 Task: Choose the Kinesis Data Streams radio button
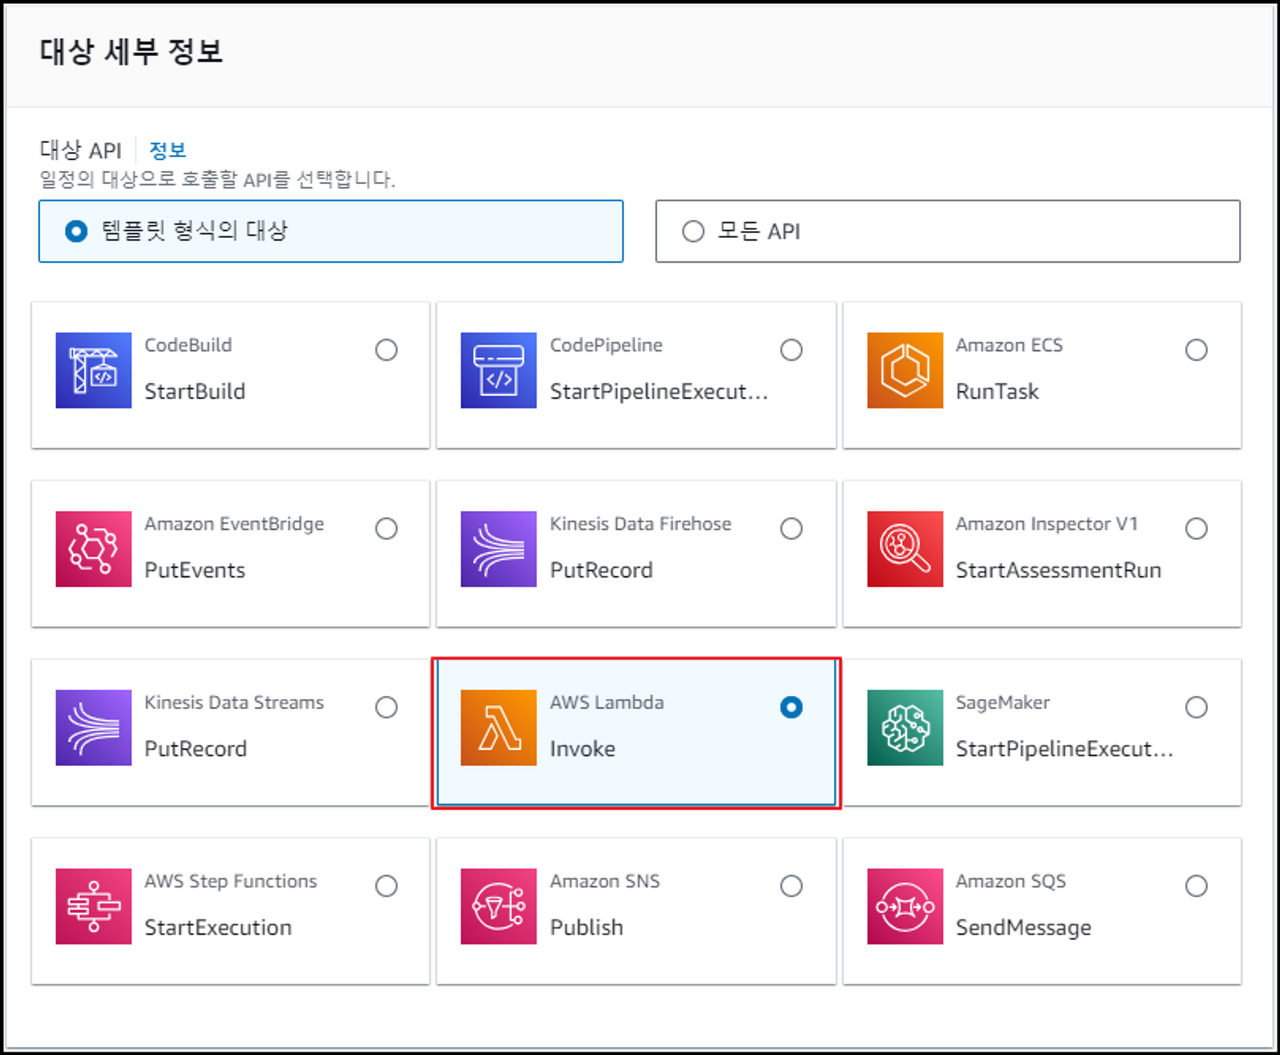pos(386,708)
